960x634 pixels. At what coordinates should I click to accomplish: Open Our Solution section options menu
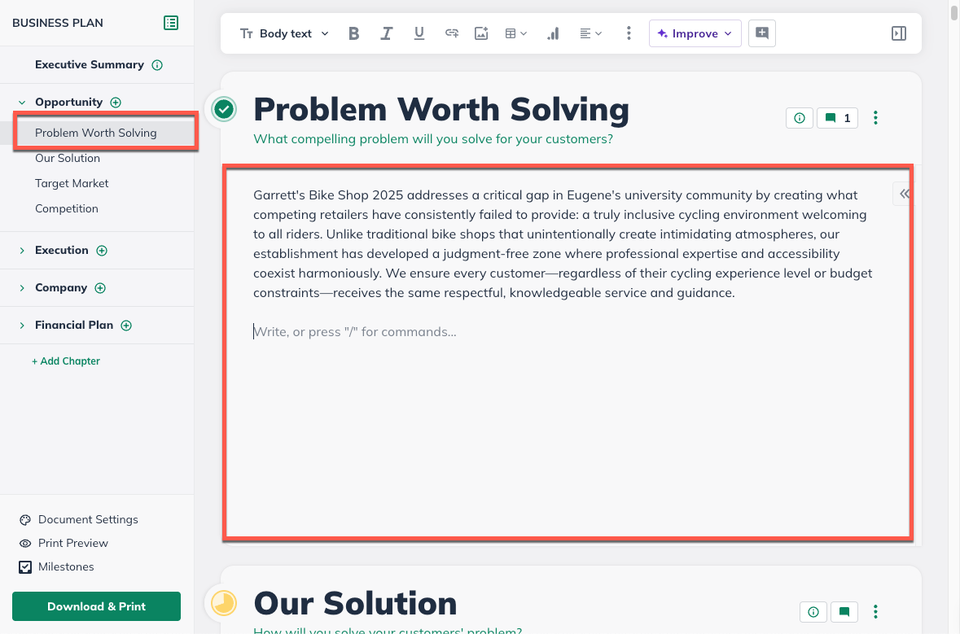click(876, 612)
